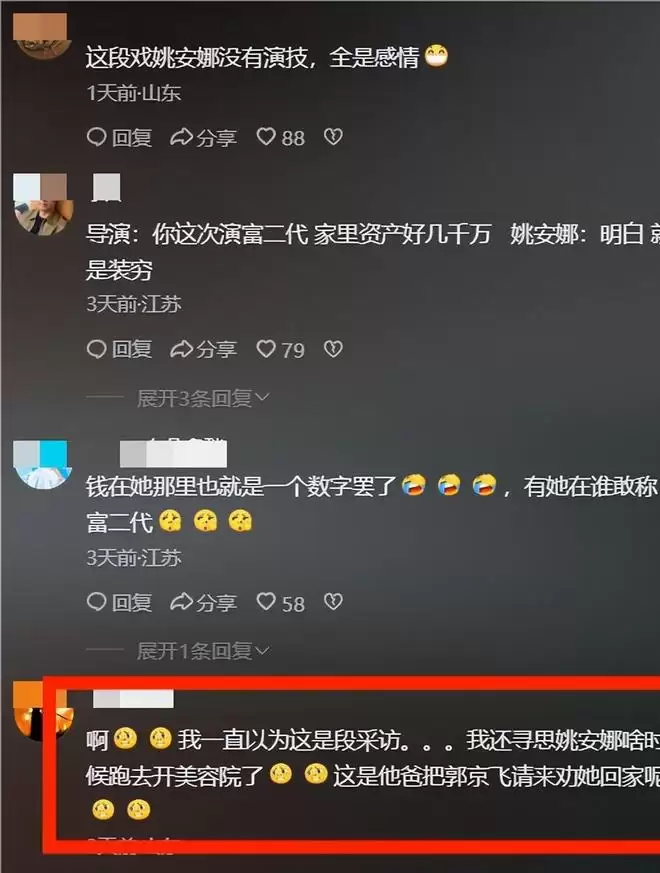The height and width of the screenshot is (873, 660).
Task: Dislike the 装穷 comment with broken heart
Action: (x=333, y=349)
